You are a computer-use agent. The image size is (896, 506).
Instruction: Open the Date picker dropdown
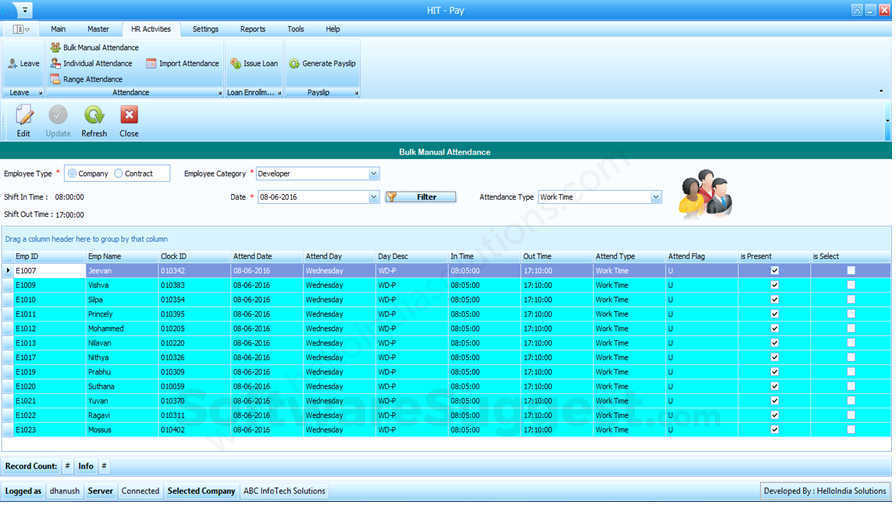tap(374, 197)
